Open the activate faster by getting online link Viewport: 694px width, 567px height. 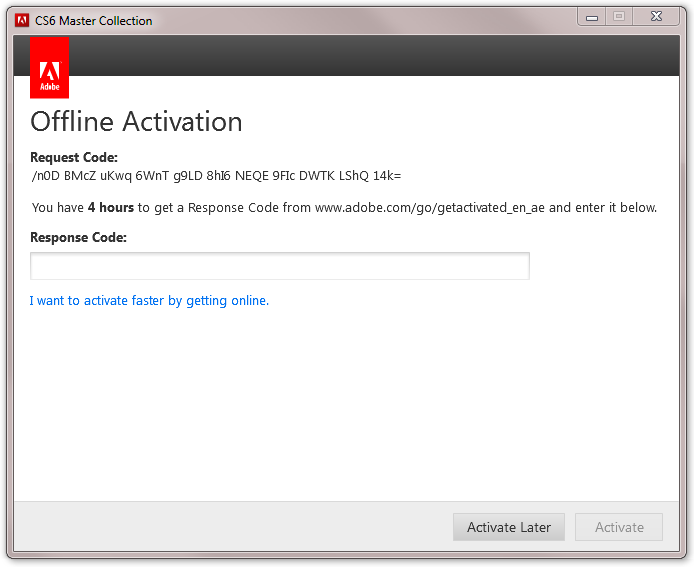click(x=149, y=301)
